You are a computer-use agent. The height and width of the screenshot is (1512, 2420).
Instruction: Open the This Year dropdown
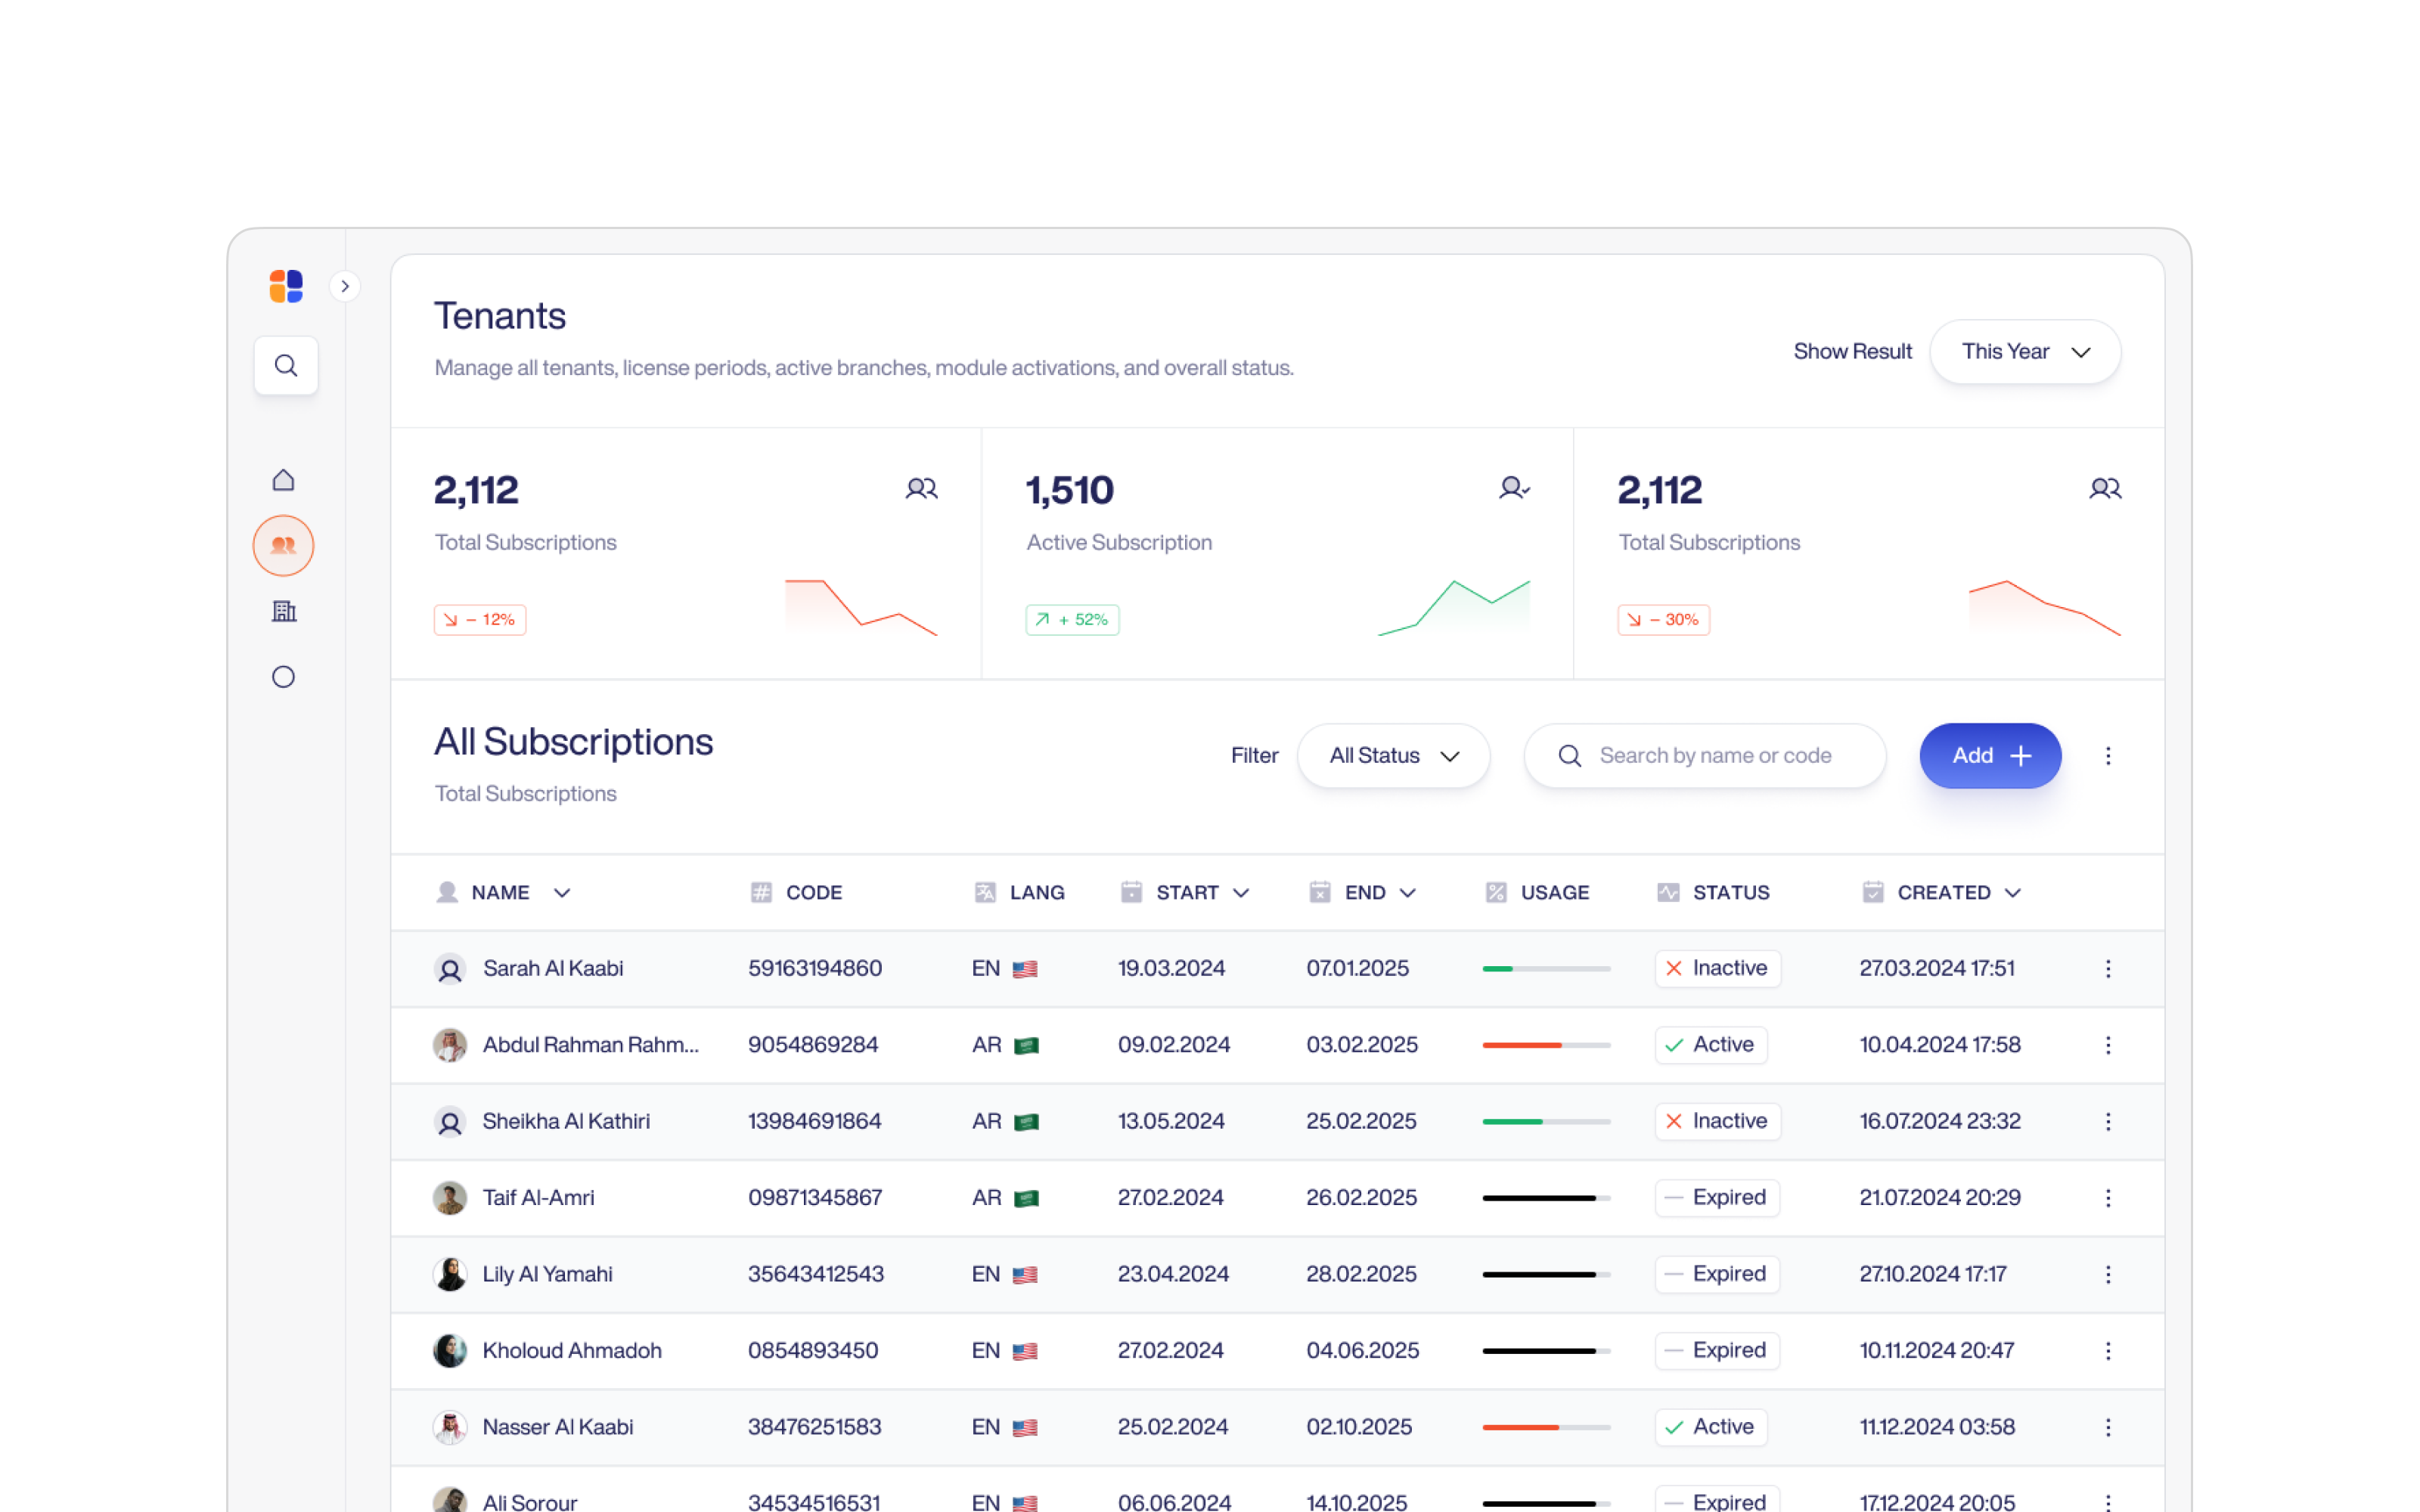(x=2025, y=352)
